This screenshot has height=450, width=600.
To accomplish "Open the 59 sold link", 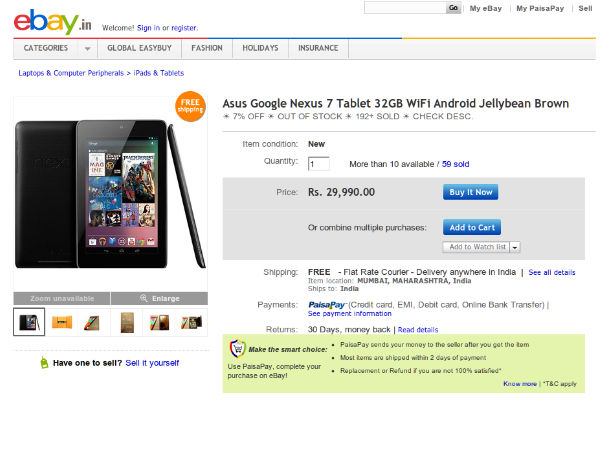I will [x=455, y=163].
